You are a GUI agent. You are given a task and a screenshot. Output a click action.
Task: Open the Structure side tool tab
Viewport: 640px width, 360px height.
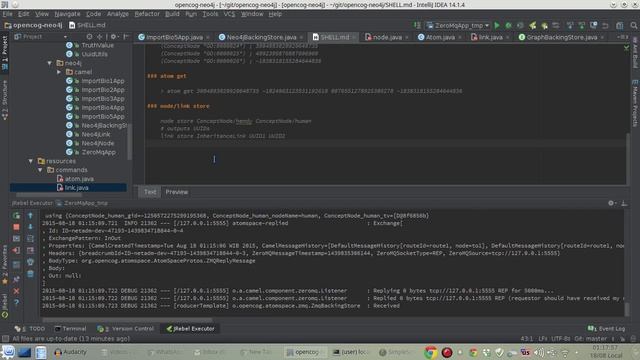tap(4, 99)
